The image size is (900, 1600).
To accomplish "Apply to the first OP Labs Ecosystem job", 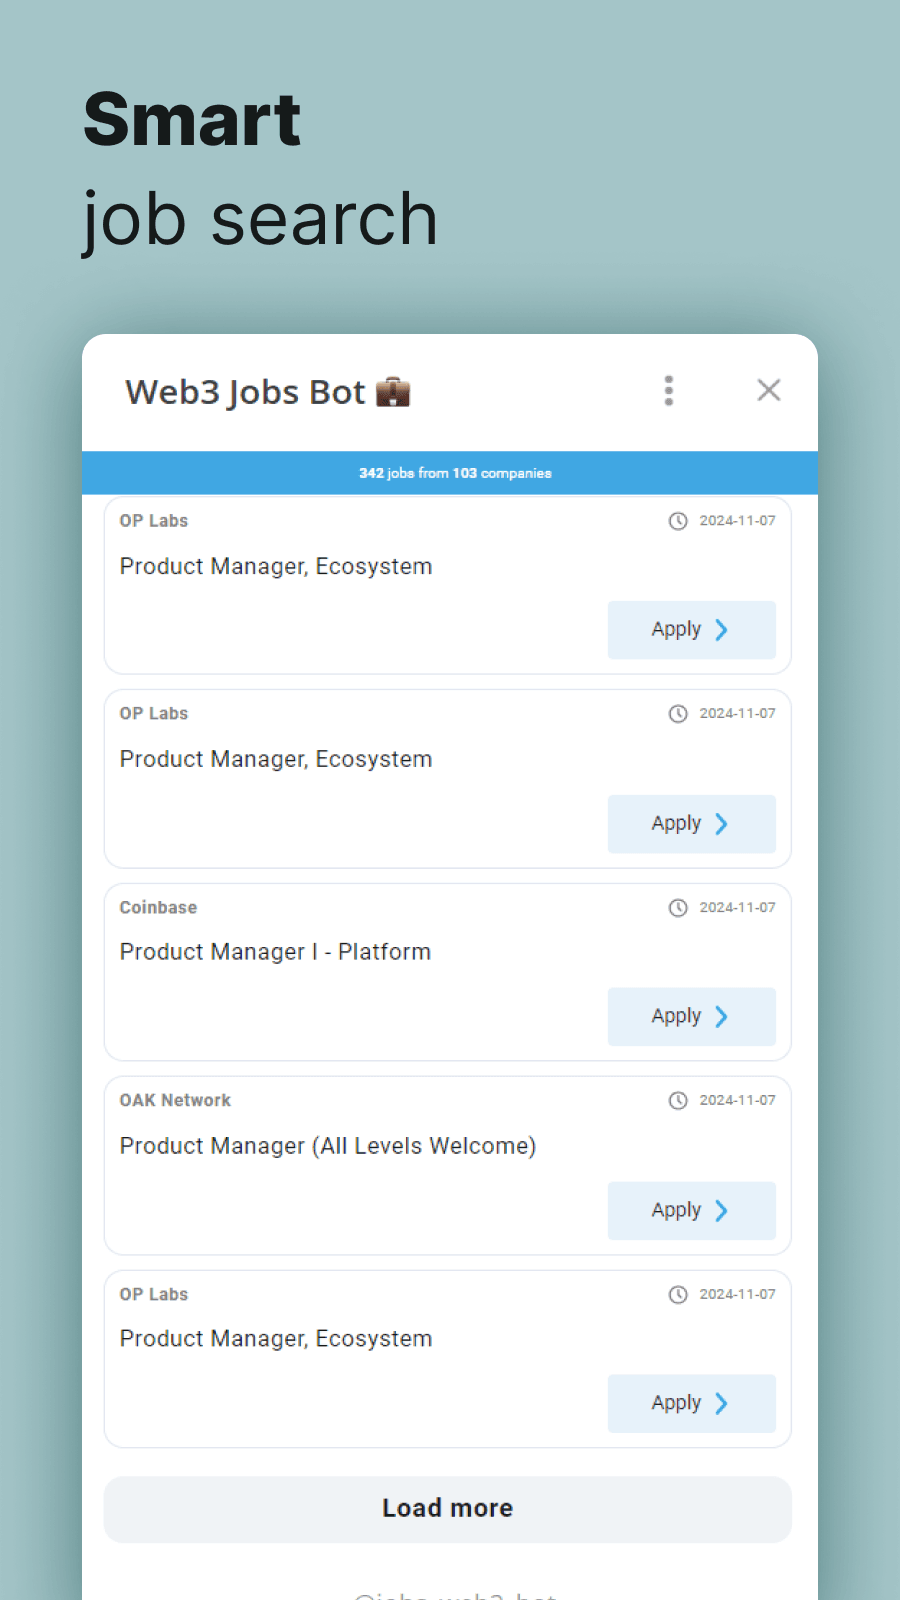I will point(691,630).
